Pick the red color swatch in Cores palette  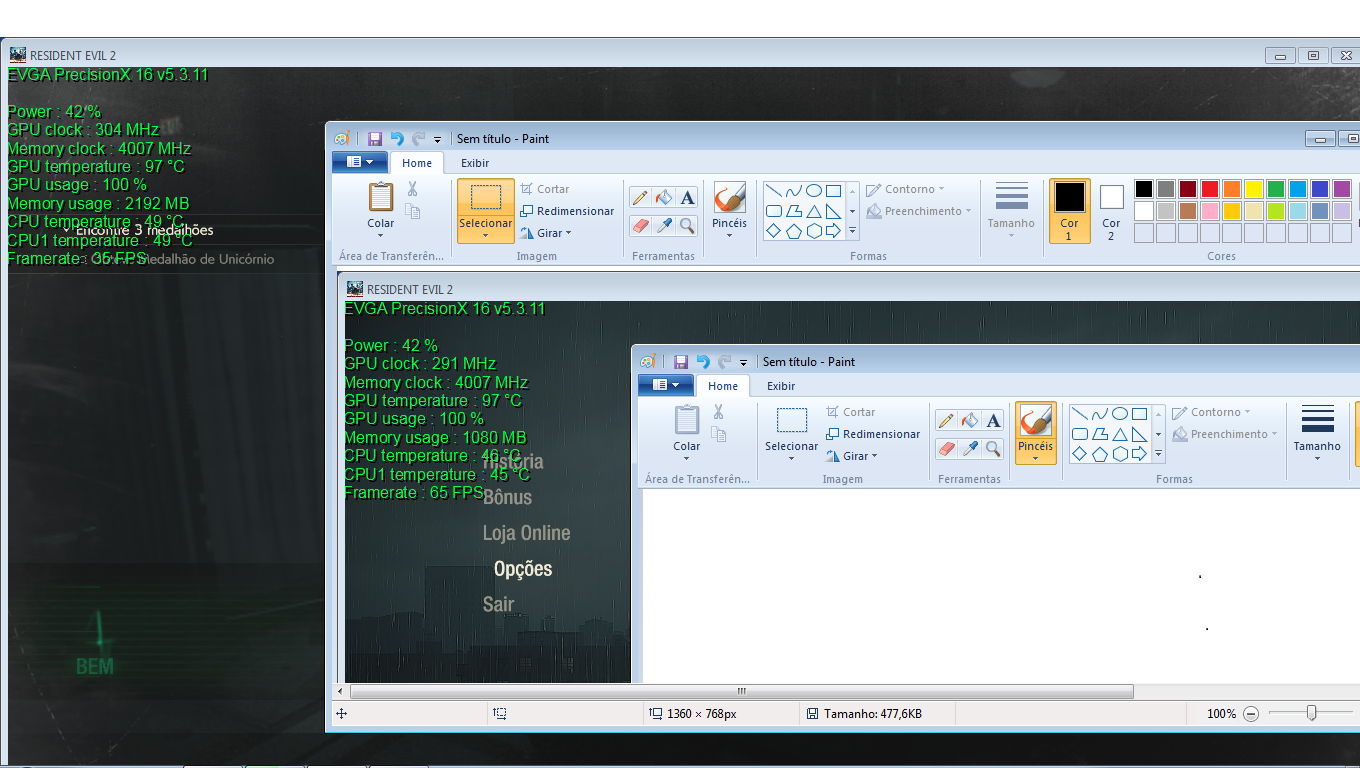(1210, 189)
